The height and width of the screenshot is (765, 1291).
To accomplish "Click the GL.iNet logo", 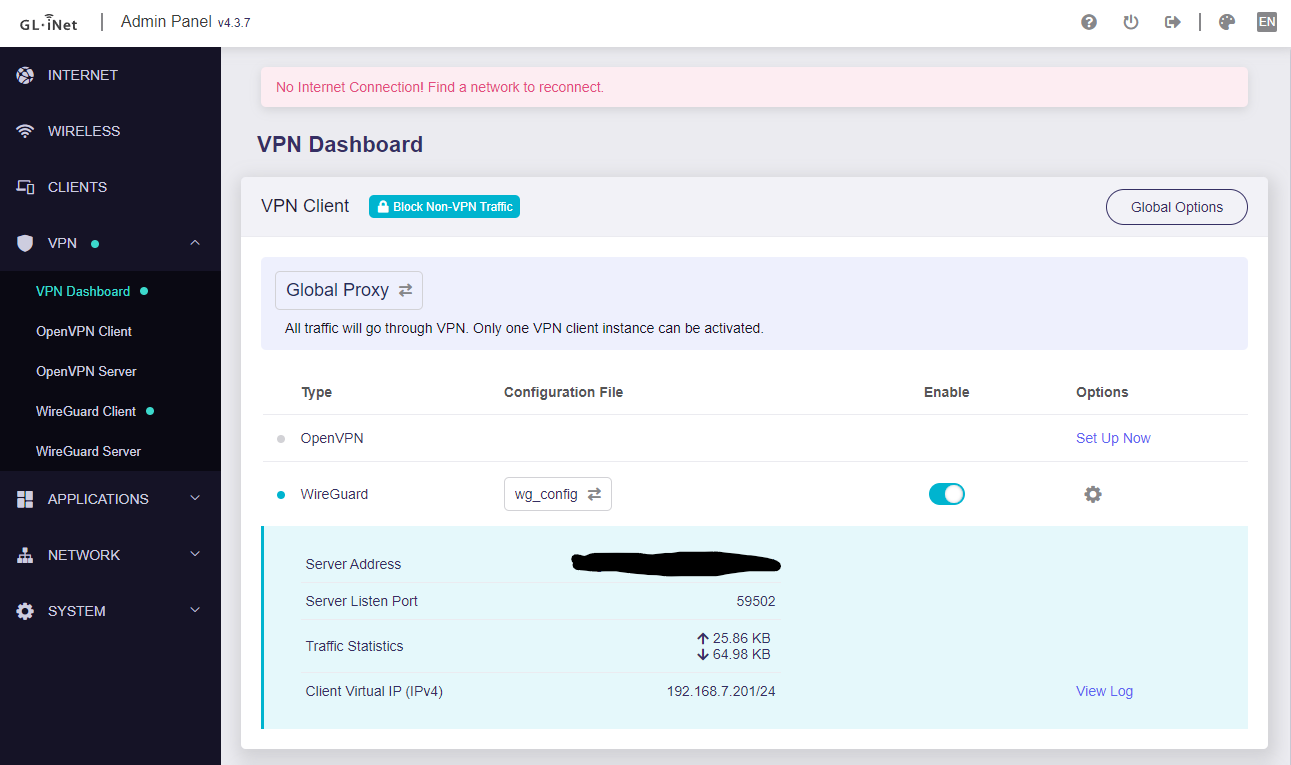I will point(49,22).
